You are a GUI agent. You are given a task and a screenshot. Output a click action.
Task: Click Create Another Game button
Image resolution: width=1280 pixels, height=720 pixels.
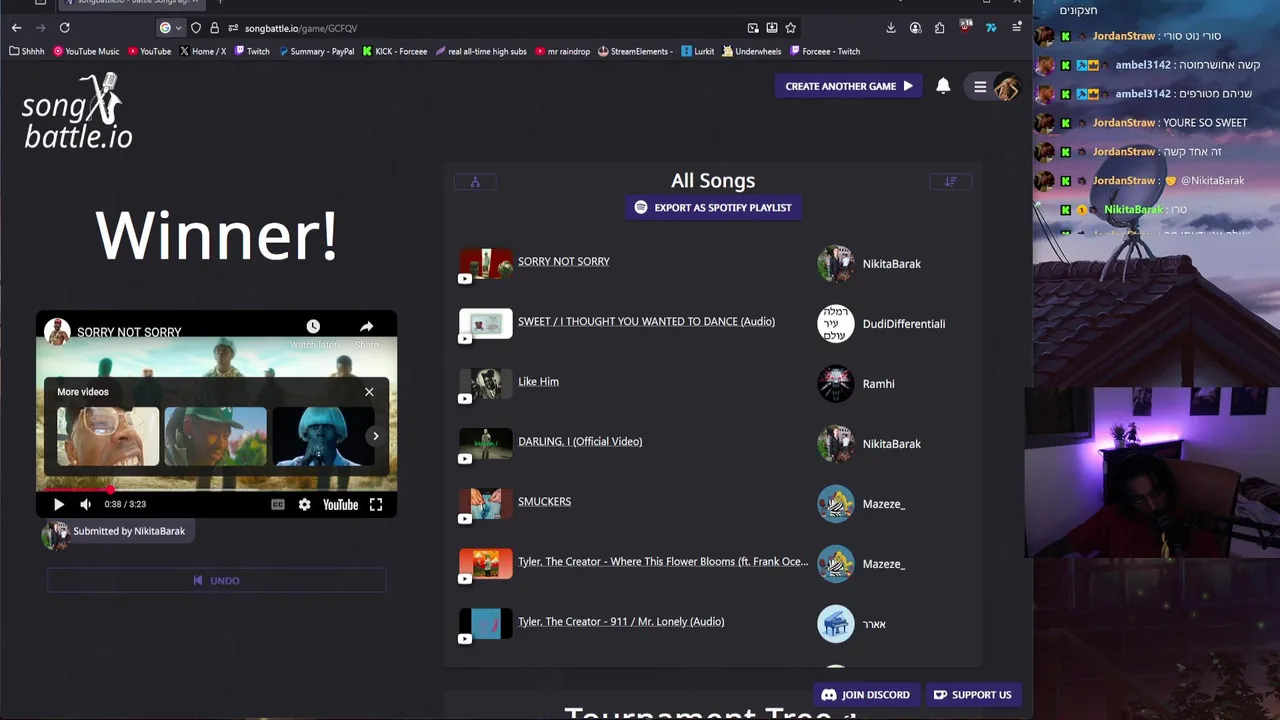point(849,86)
